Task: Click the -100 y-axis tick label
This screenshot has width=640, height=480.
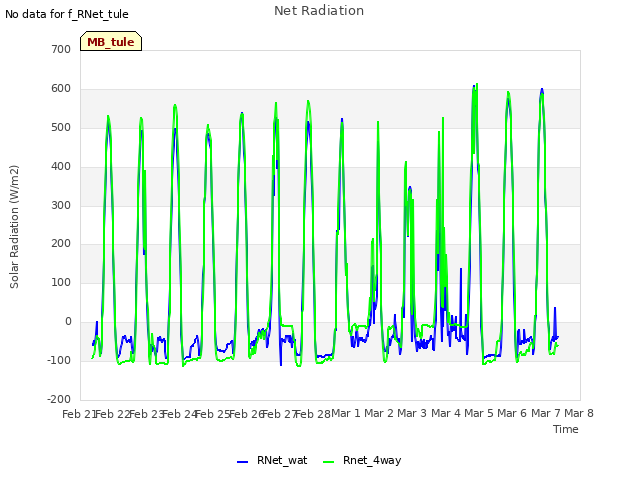Action: (59, 360)
